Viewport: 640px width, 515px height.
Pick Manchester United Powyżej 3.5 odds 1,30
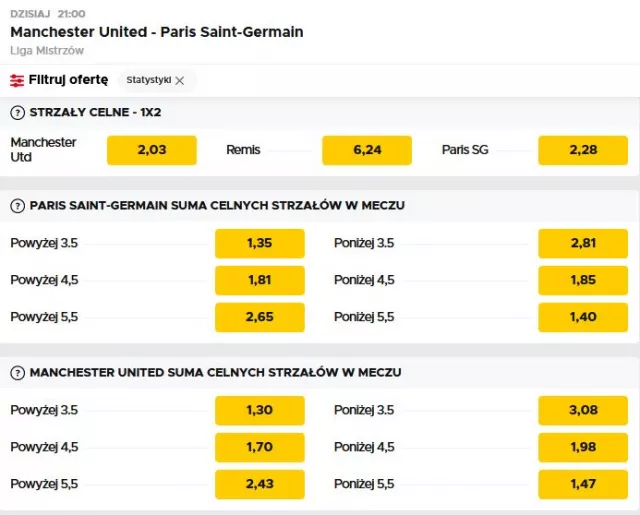259,410
